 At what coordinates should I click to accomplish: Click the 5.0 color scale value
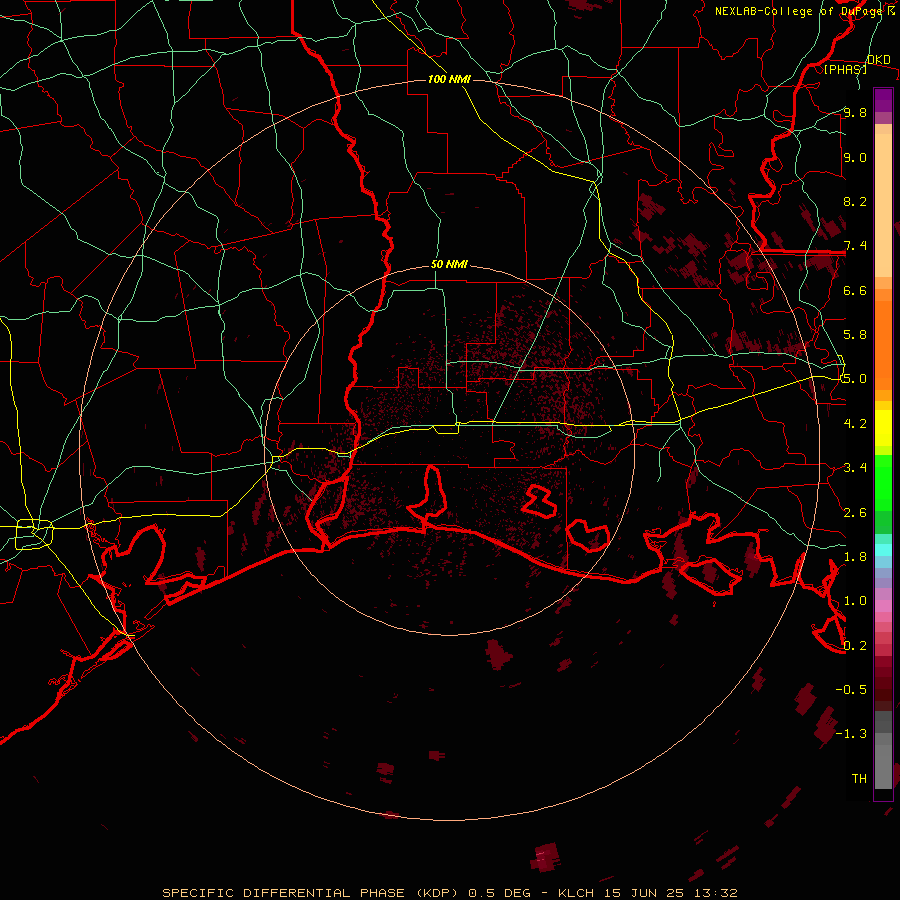855,379
